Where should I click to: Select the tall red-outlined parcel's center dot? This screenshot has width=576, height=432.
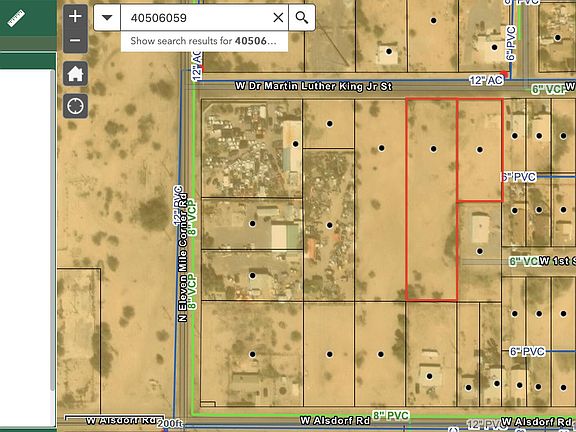point(433,149)
